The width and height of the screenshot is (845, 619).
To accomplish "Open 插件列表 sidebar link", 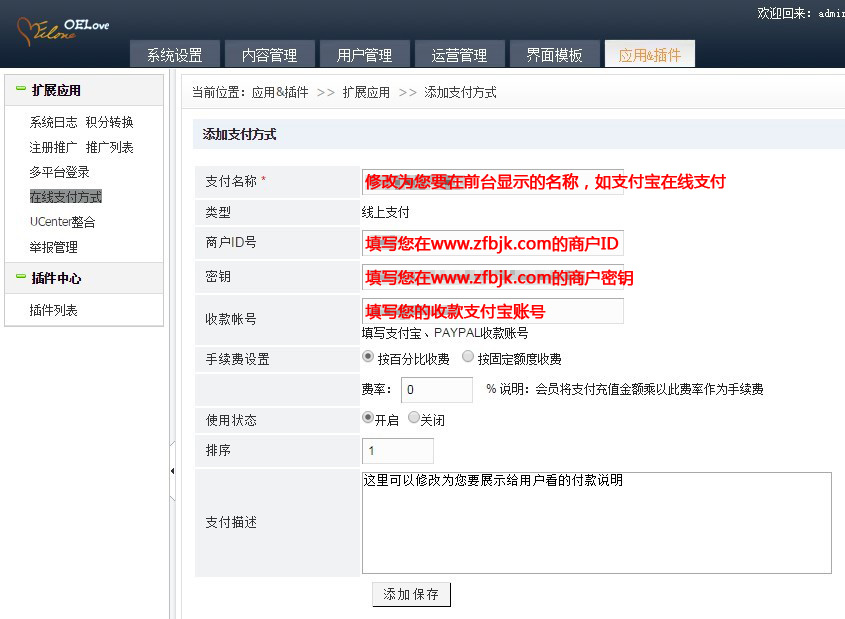I will [x=53, y=310].
